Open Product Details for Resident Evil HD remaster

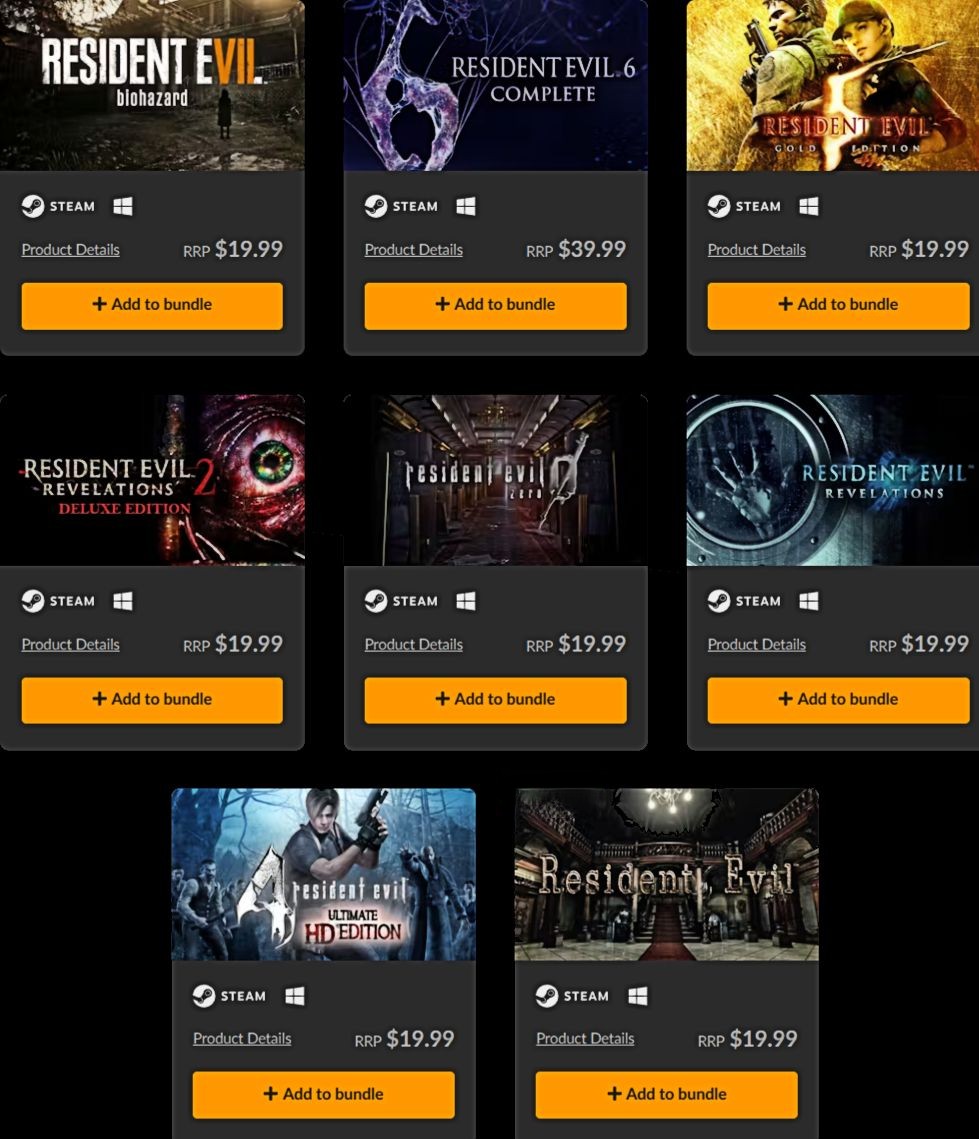585,1039
